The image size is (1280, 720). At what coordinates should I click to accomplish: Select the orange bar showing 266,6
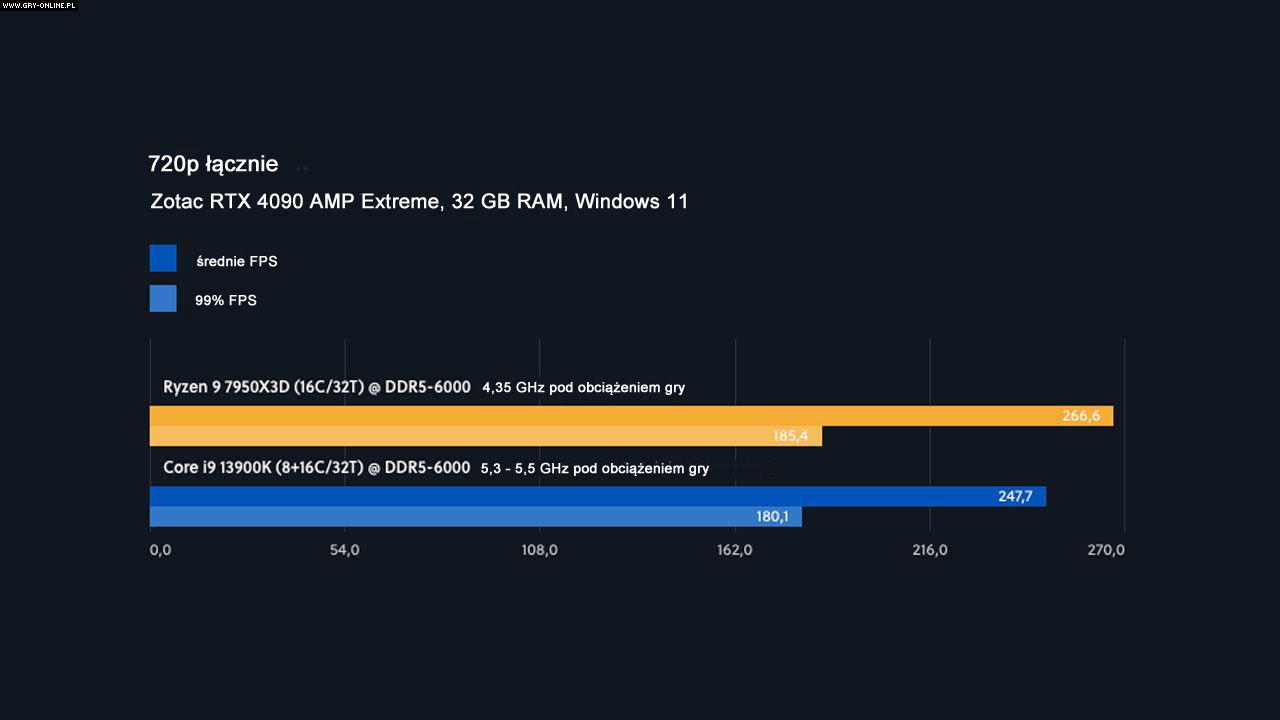coord(630,416)
